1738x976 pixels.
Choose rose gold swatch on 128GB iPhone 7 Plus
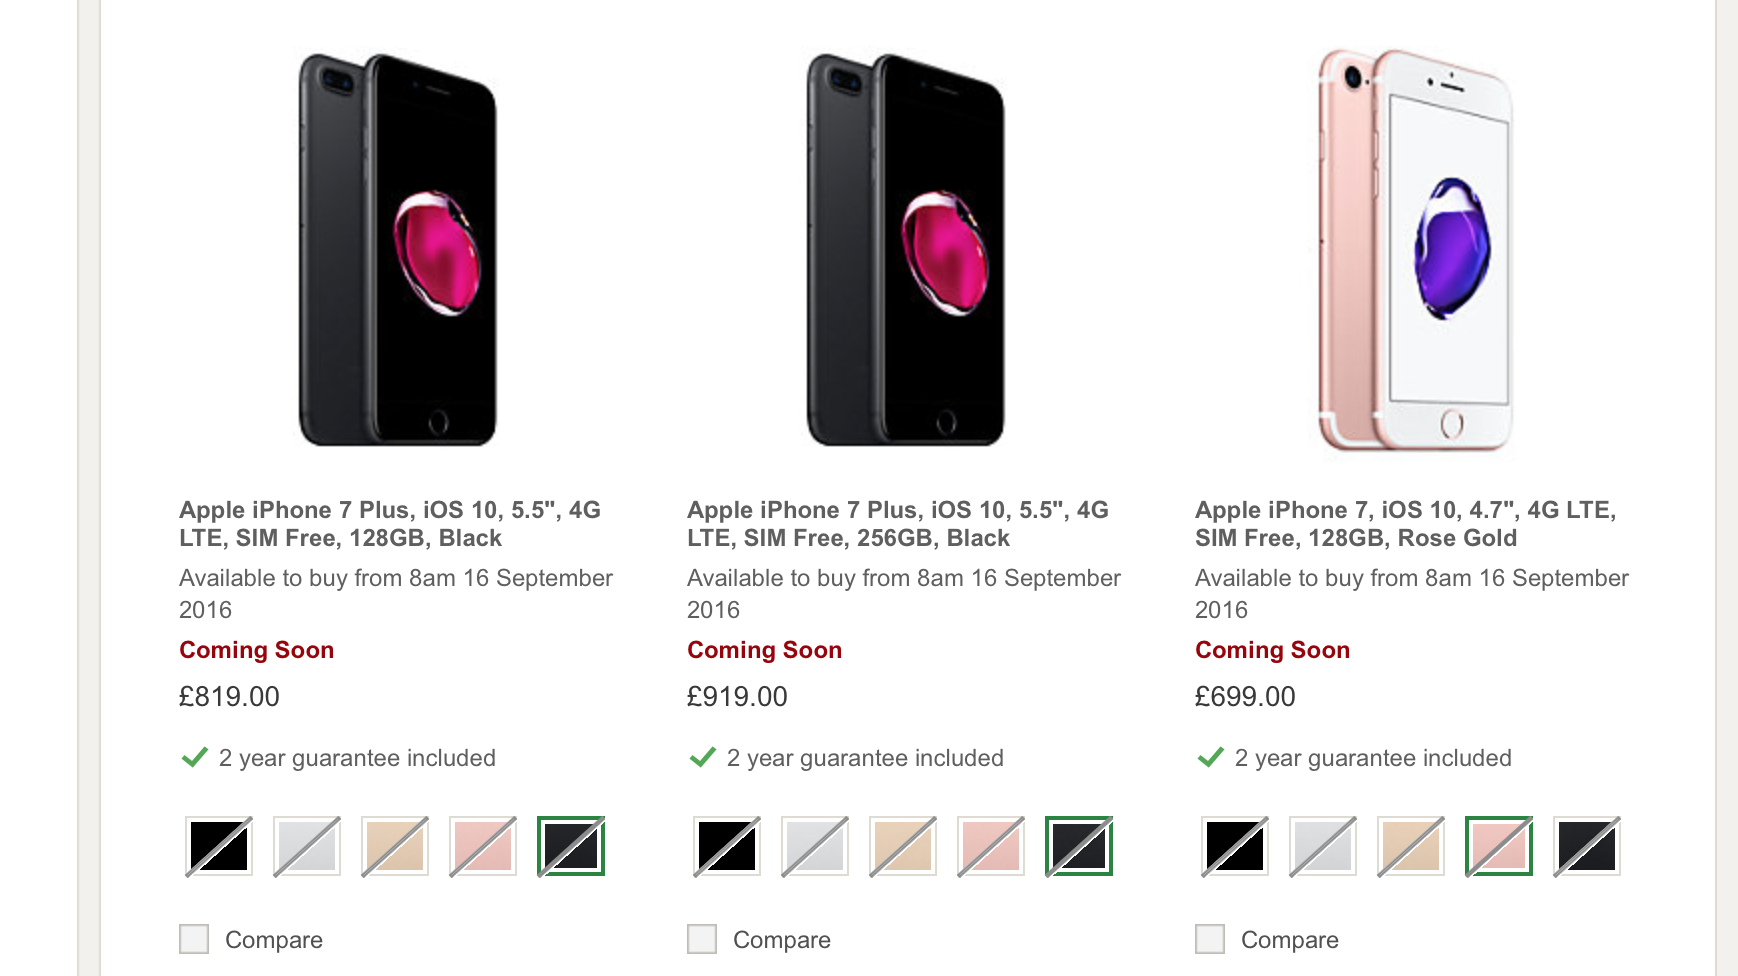pos(483,846)
